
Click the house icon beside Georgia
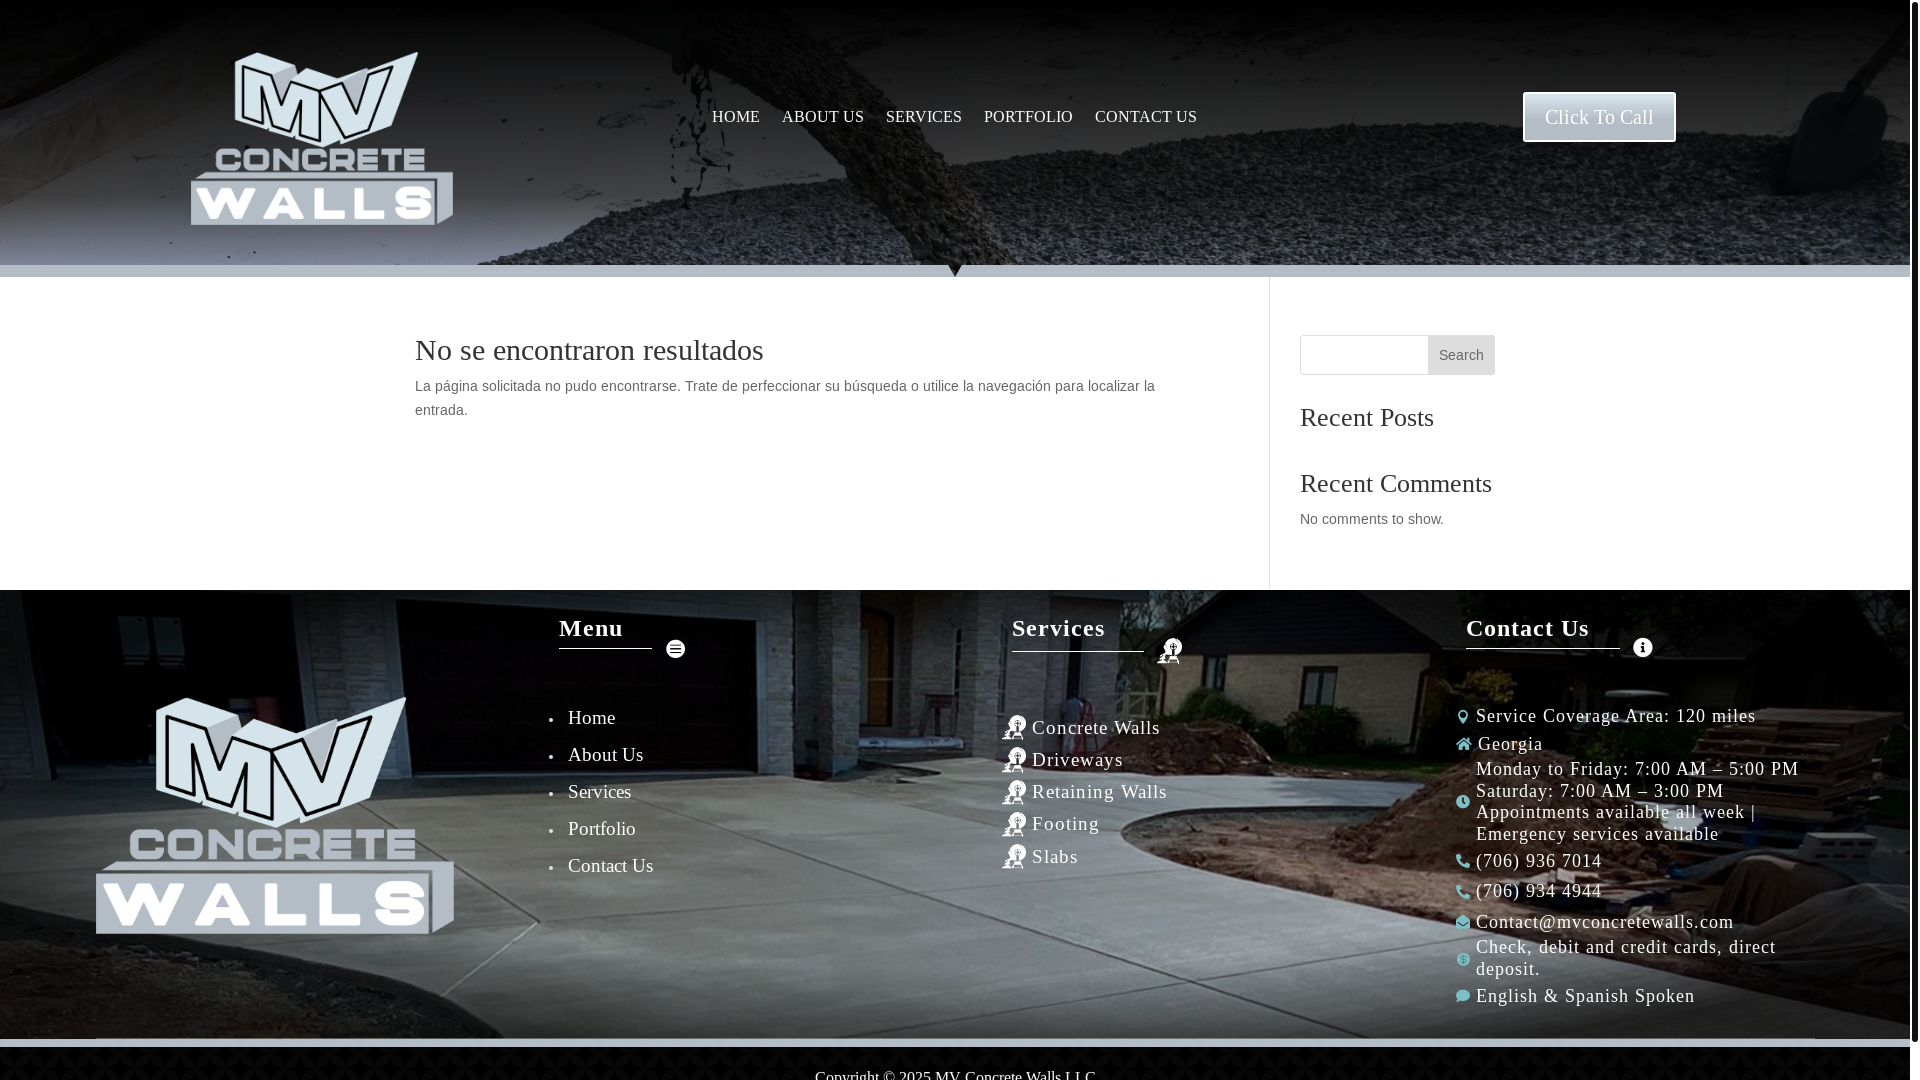pyautogui.click(x=1464, y=744)
